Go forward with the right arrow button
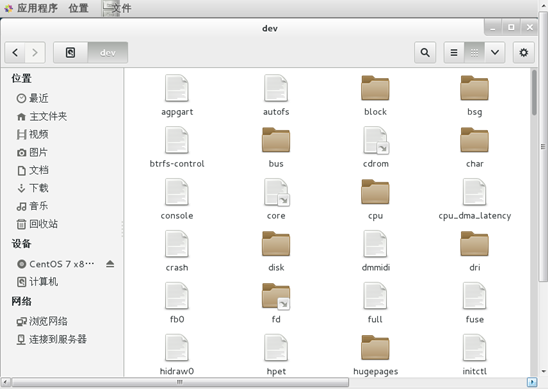 (x=35, y=53)
